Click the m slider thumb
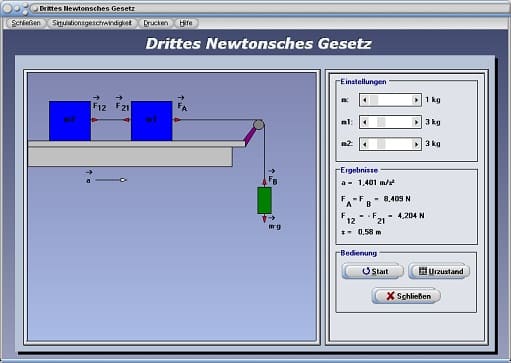This screenshot has height=363, width=511. click(x=374, y=100)
